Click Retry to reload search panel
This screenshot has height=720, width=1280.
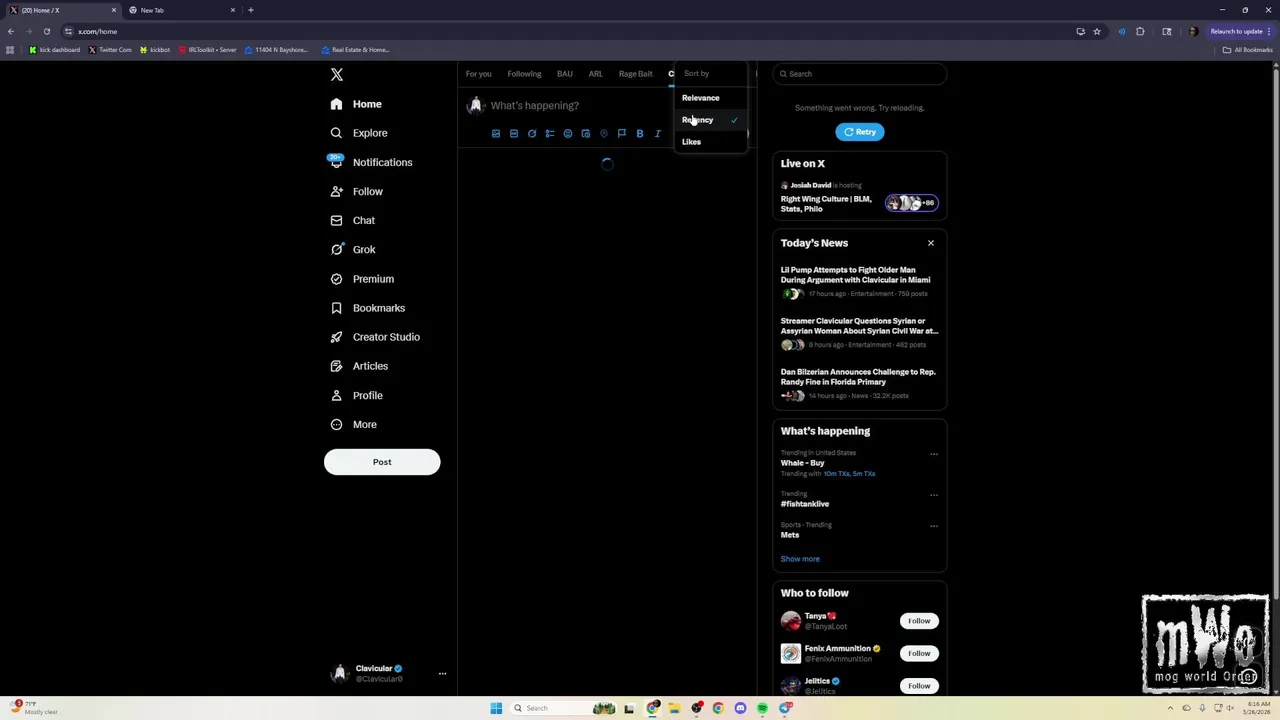[860, 132]
